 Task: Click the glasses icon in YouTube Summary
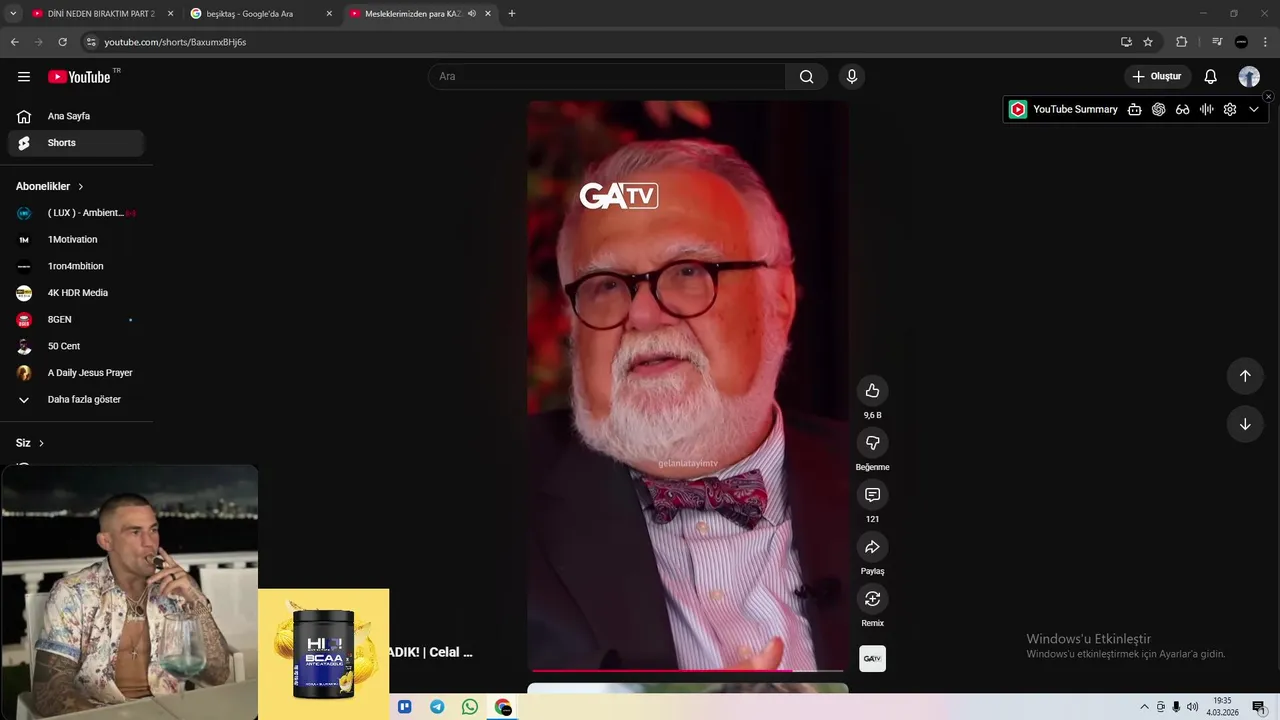tap(1182, 110)
